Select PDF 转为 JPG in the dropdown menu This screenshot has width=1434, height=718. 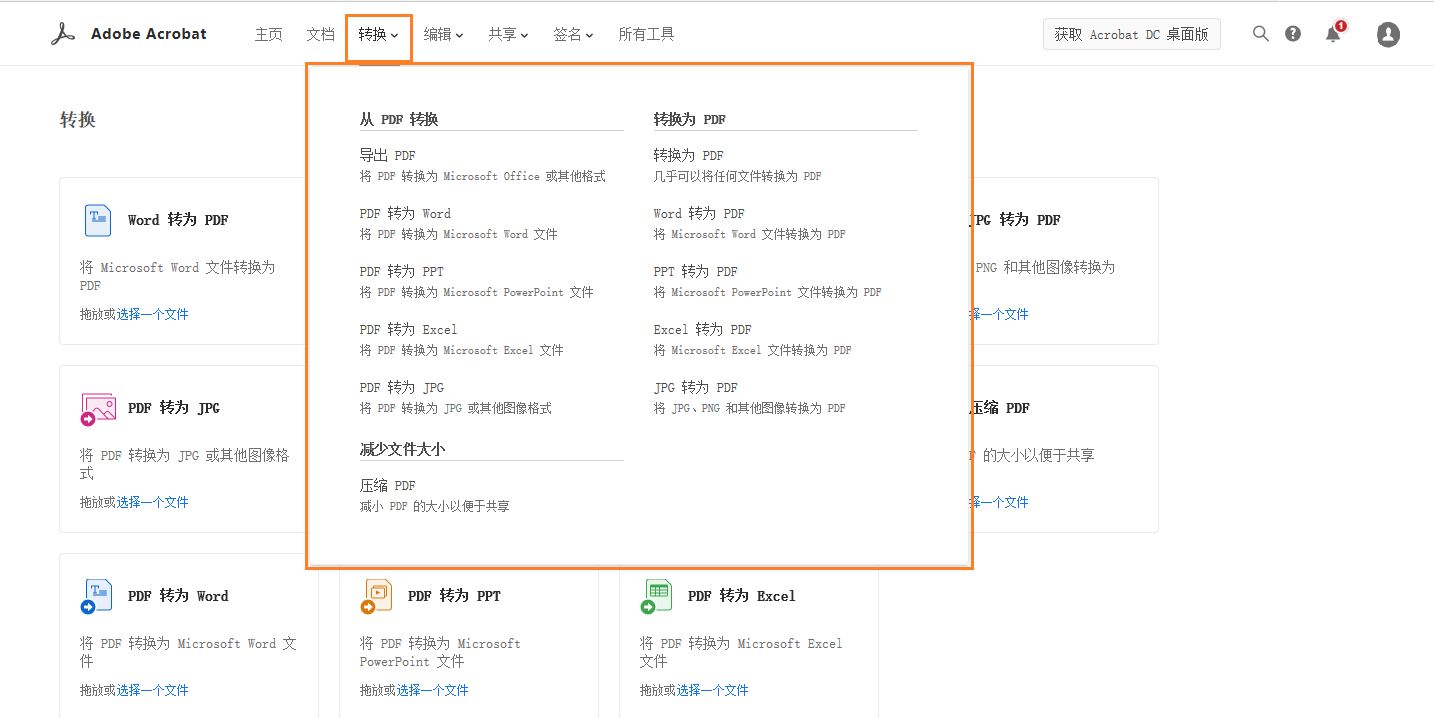[x=402, y=387]
